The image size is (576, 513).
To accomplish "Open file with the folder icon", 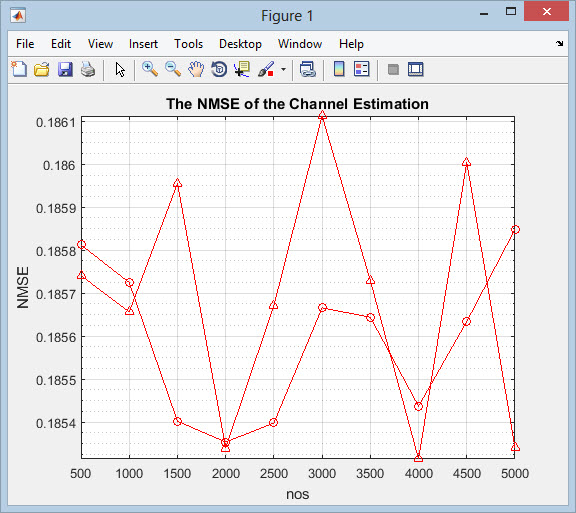I will (42, 69).
